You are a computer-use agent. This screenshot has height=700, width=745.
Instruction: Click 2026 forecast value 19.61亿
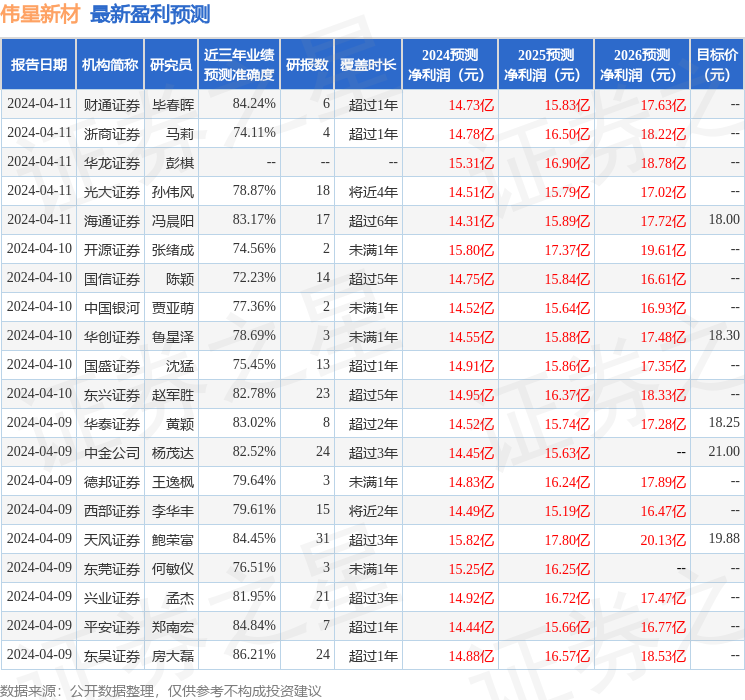[x=663, y=249]
